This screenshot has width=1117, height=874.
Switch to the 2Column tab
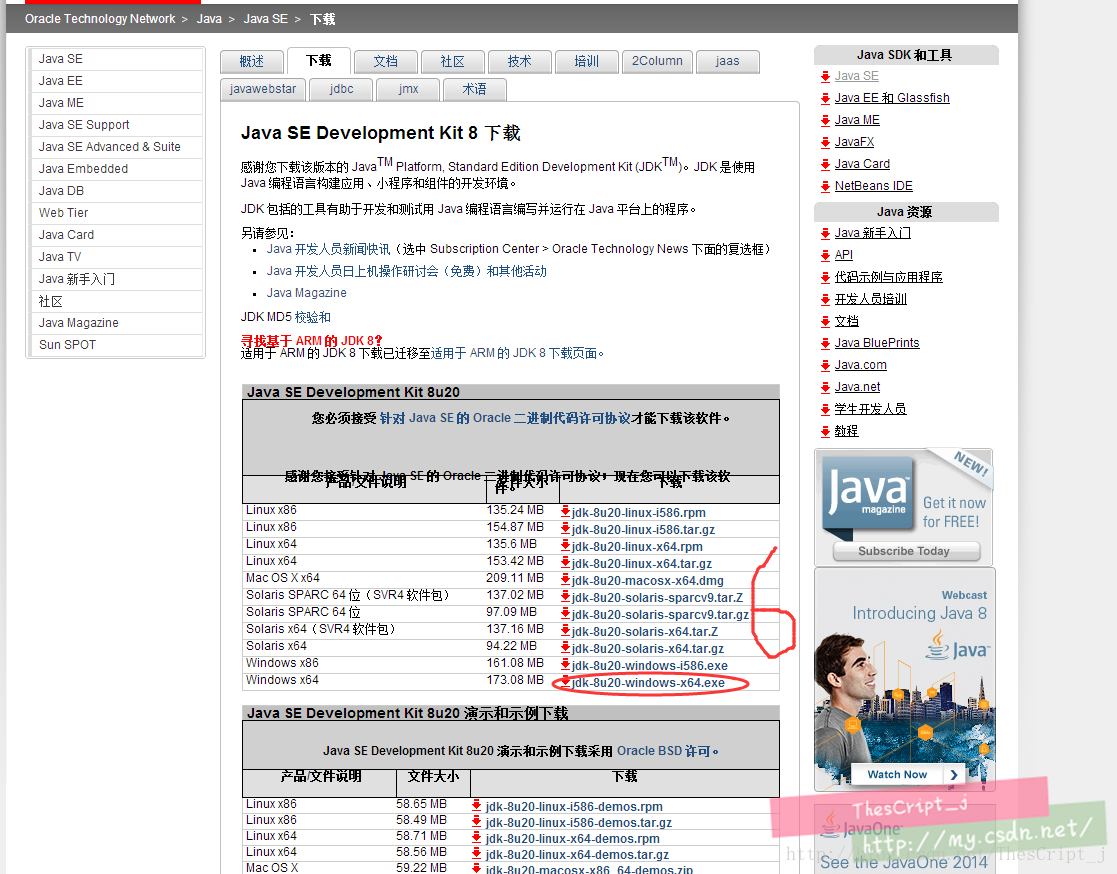pyautogui.click(x=657, y=61)
